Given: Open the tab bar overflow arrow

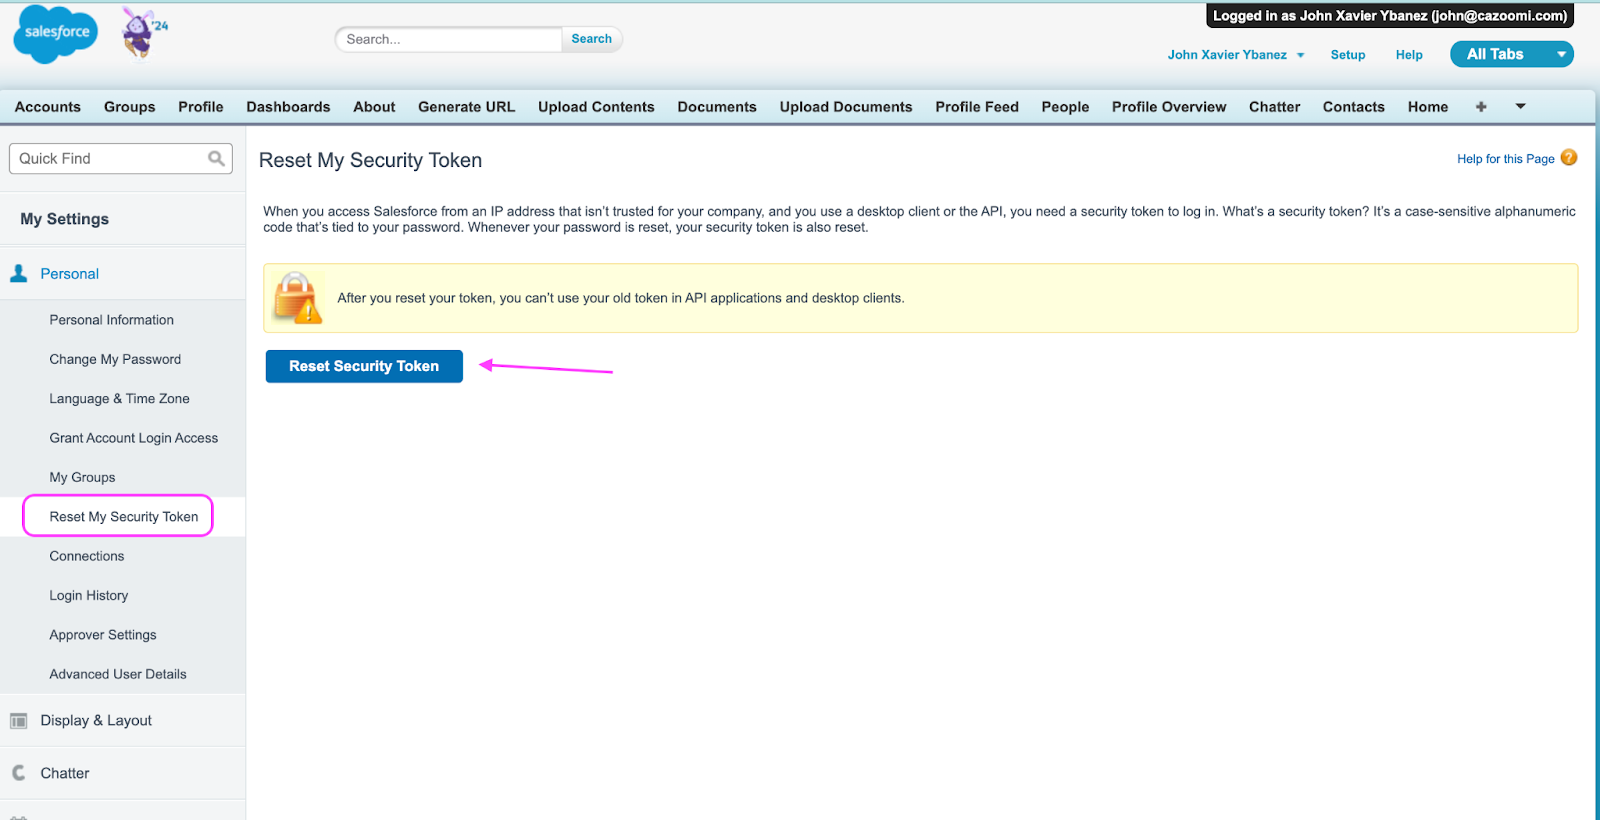Looking at the screenshot, I should (x=1520, y=106).
